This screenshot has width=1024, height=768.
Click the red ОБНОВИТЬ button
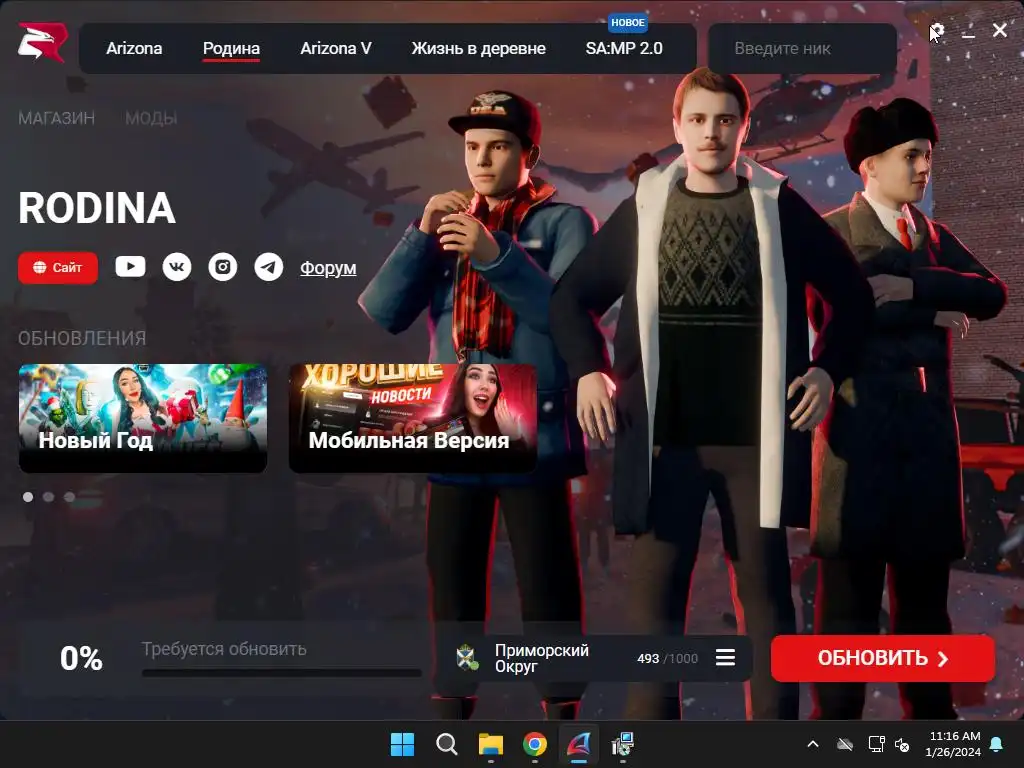point(883,658)
